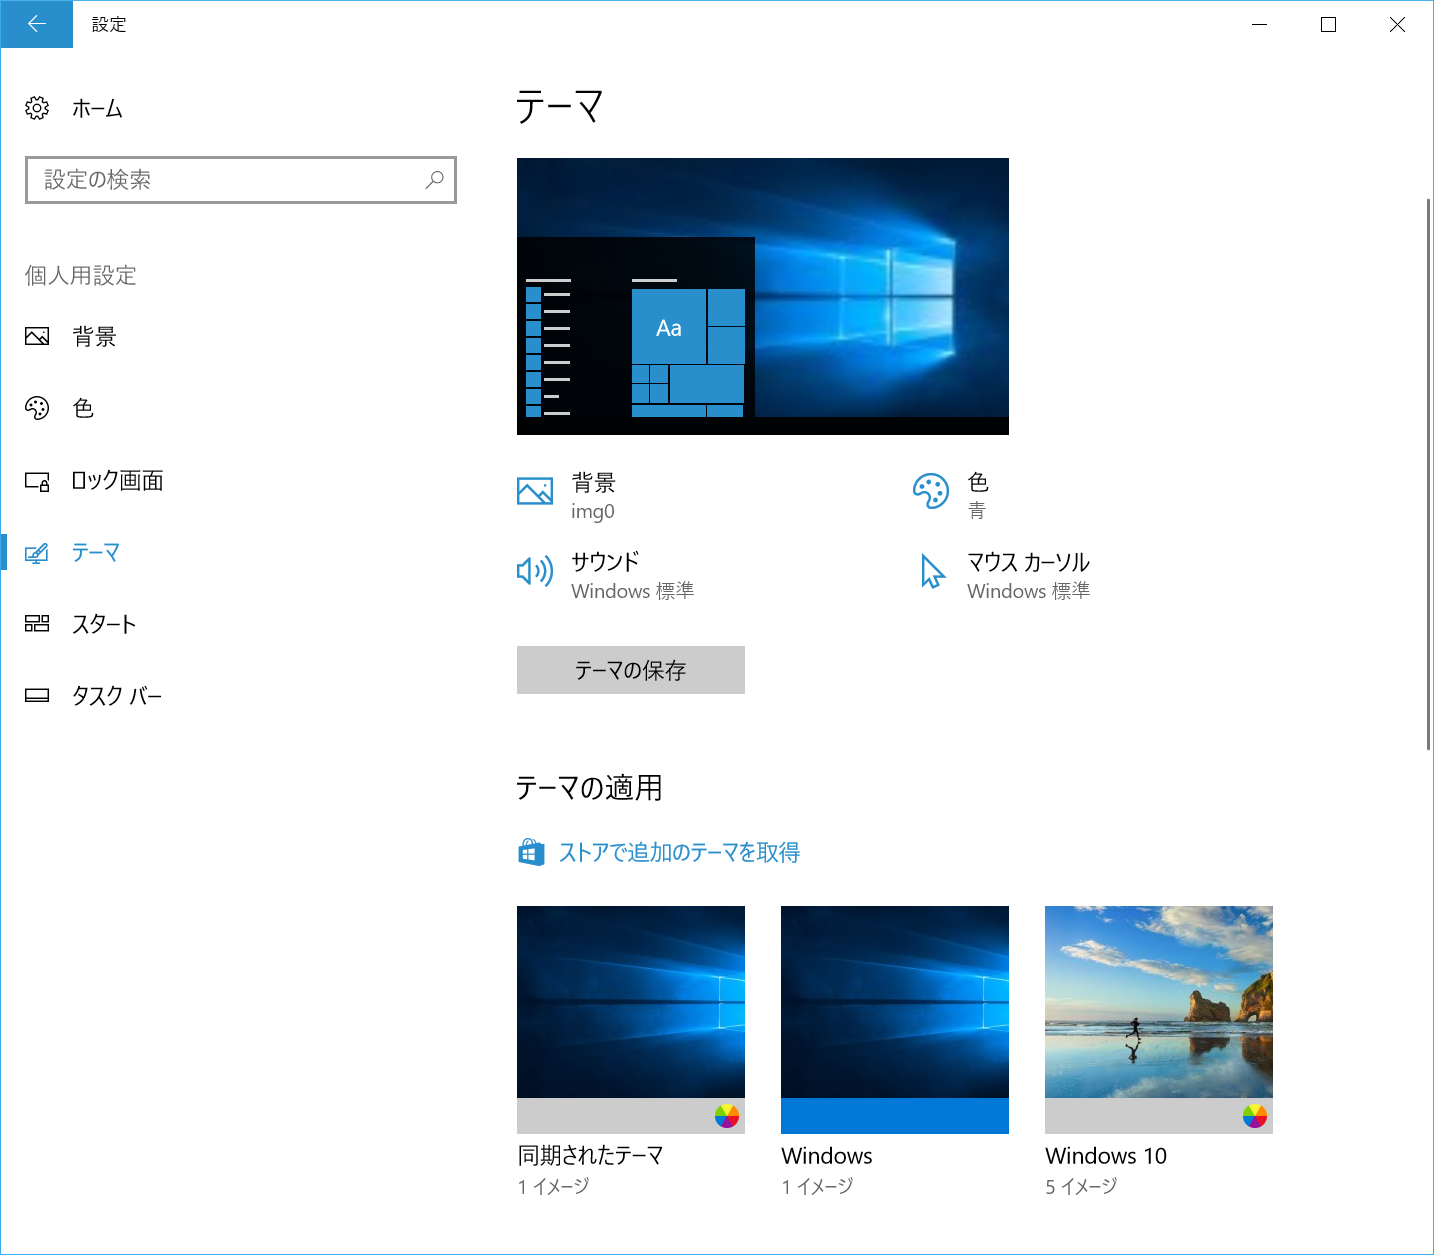The image size is (1434, 1255).
Task: Click the 色 paint palette icon labeled 青
Action: (x=931, y=491)
